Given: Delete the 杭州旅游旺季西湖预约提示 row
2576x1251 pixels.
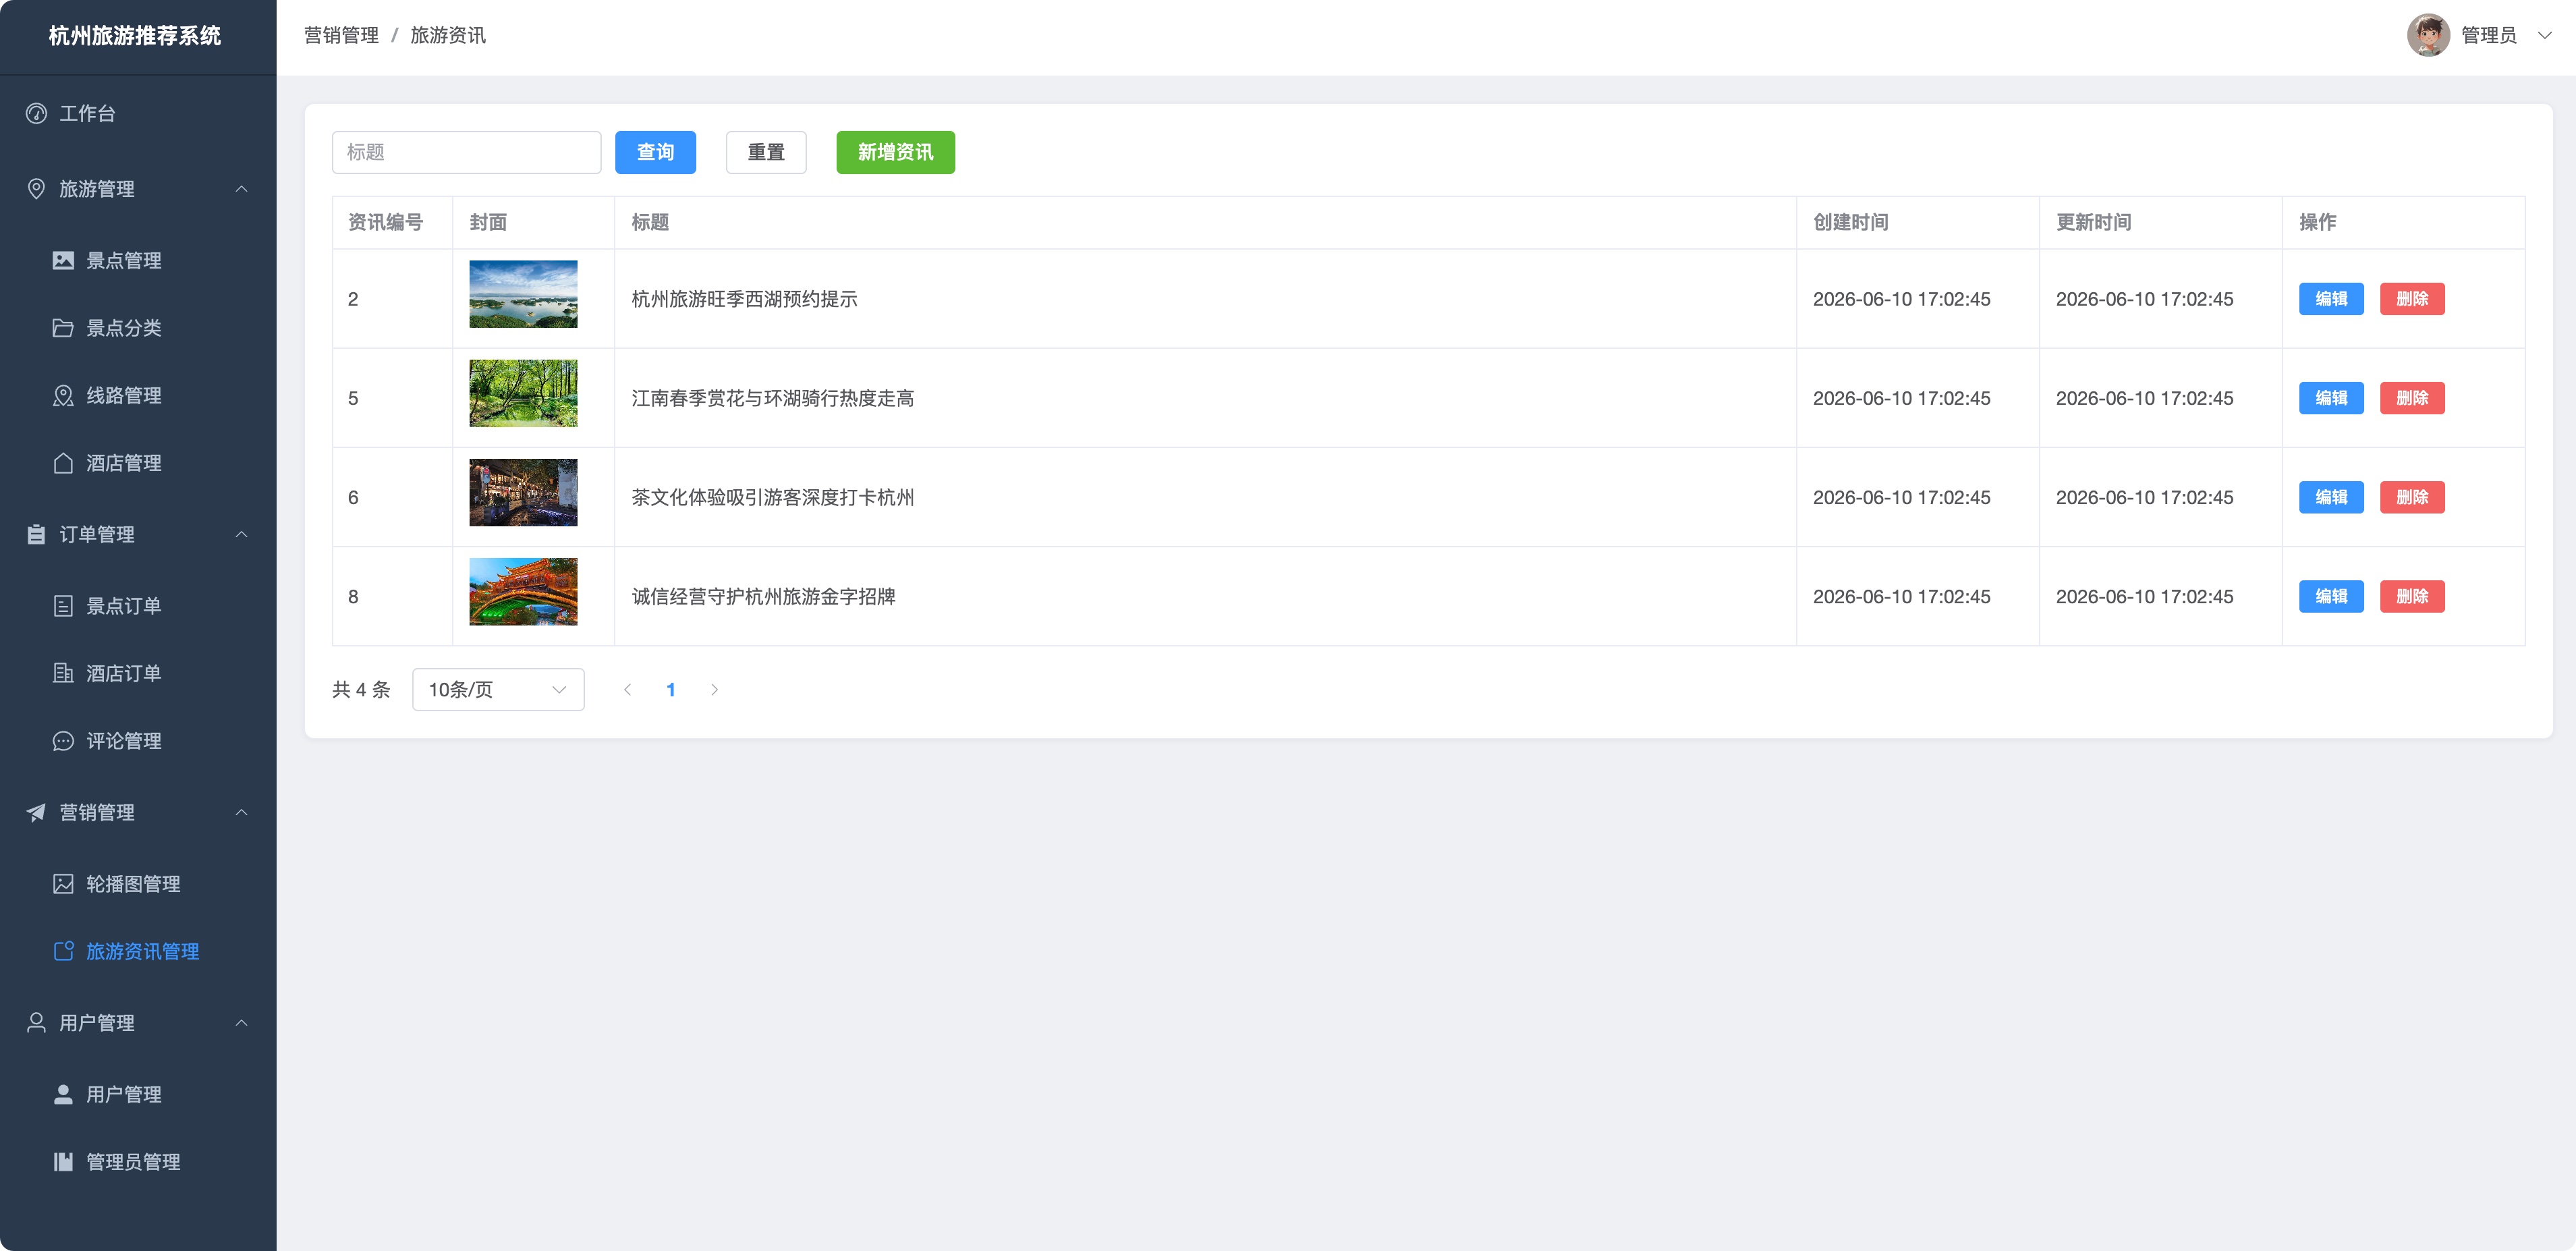Looking at the screenshot, I should click(2412, 299).
